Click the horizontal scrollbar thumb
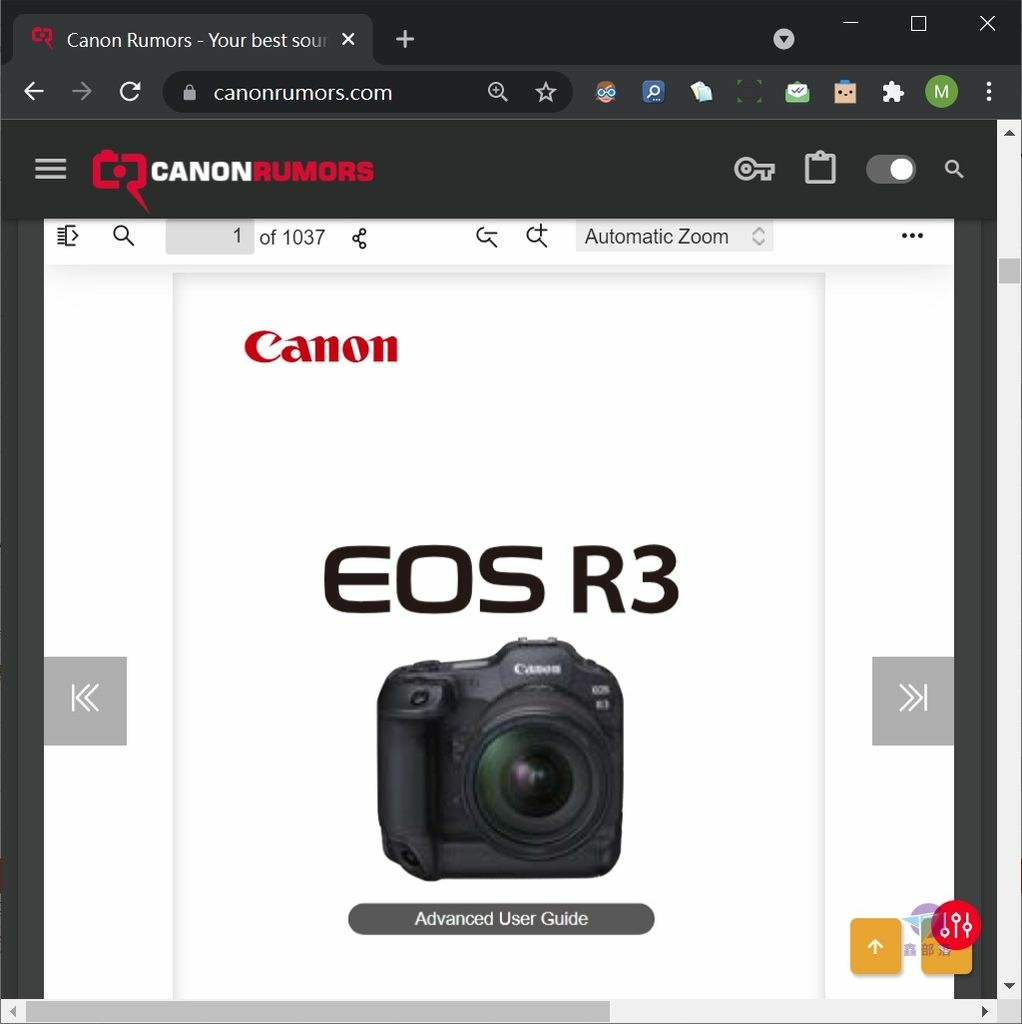This screenshot has height=1024, width=1022. click(318, 1012)
